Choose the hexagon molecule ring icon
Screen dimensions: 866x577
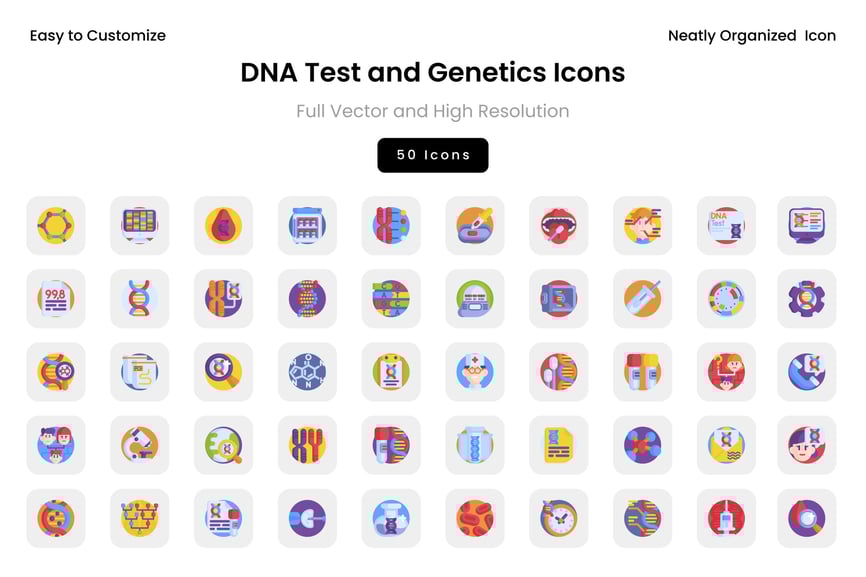[56, 225]
